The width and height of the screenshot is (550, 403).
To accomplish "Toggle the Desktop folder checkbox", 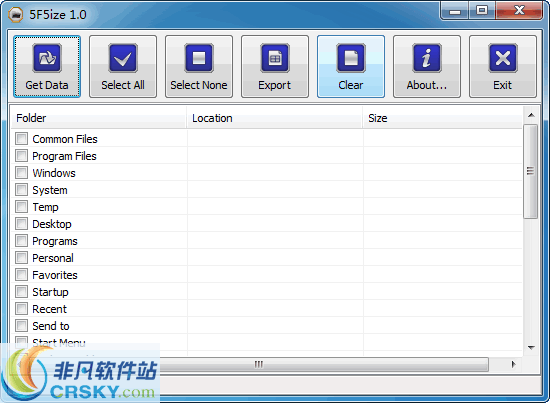I will click(x=21, y=223).
